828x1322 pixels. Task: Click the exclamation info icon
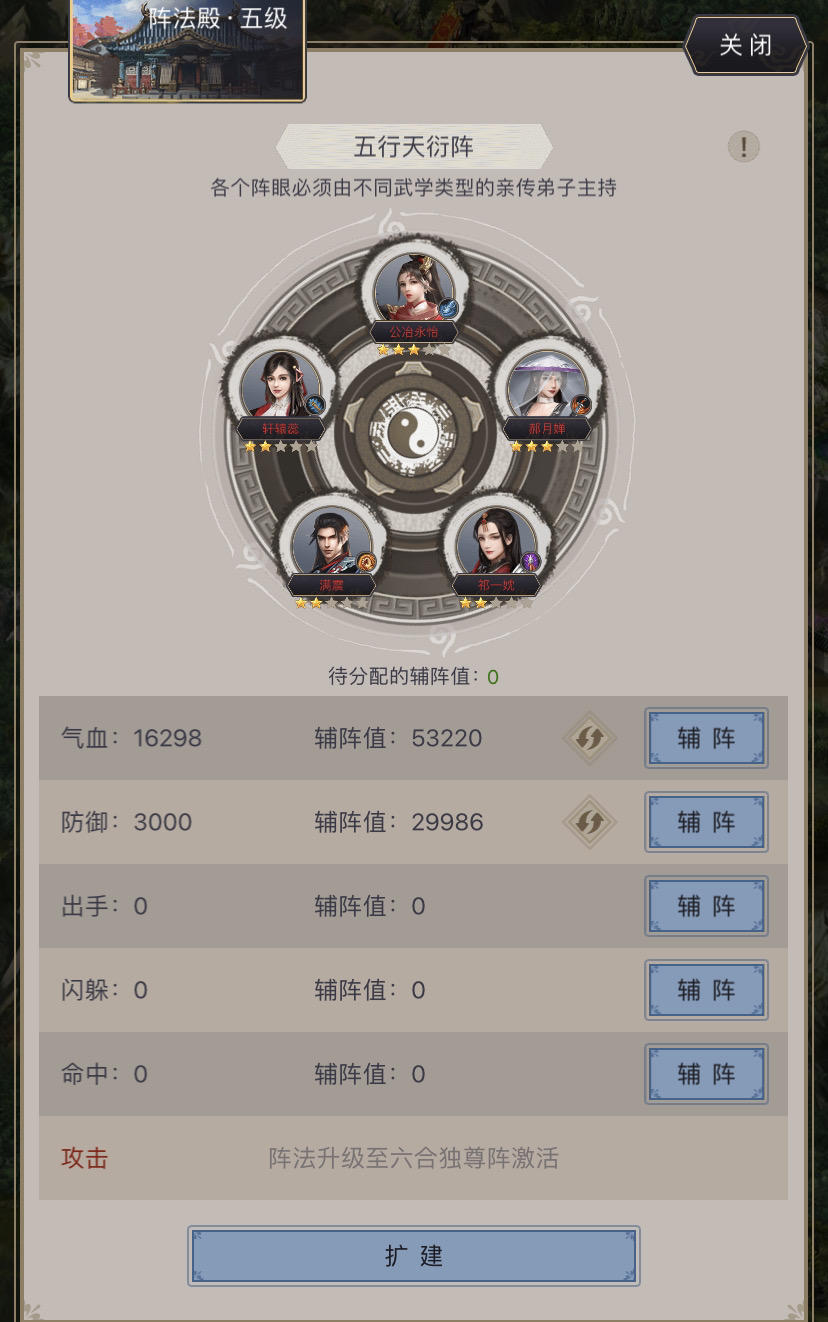click(743, 147)
